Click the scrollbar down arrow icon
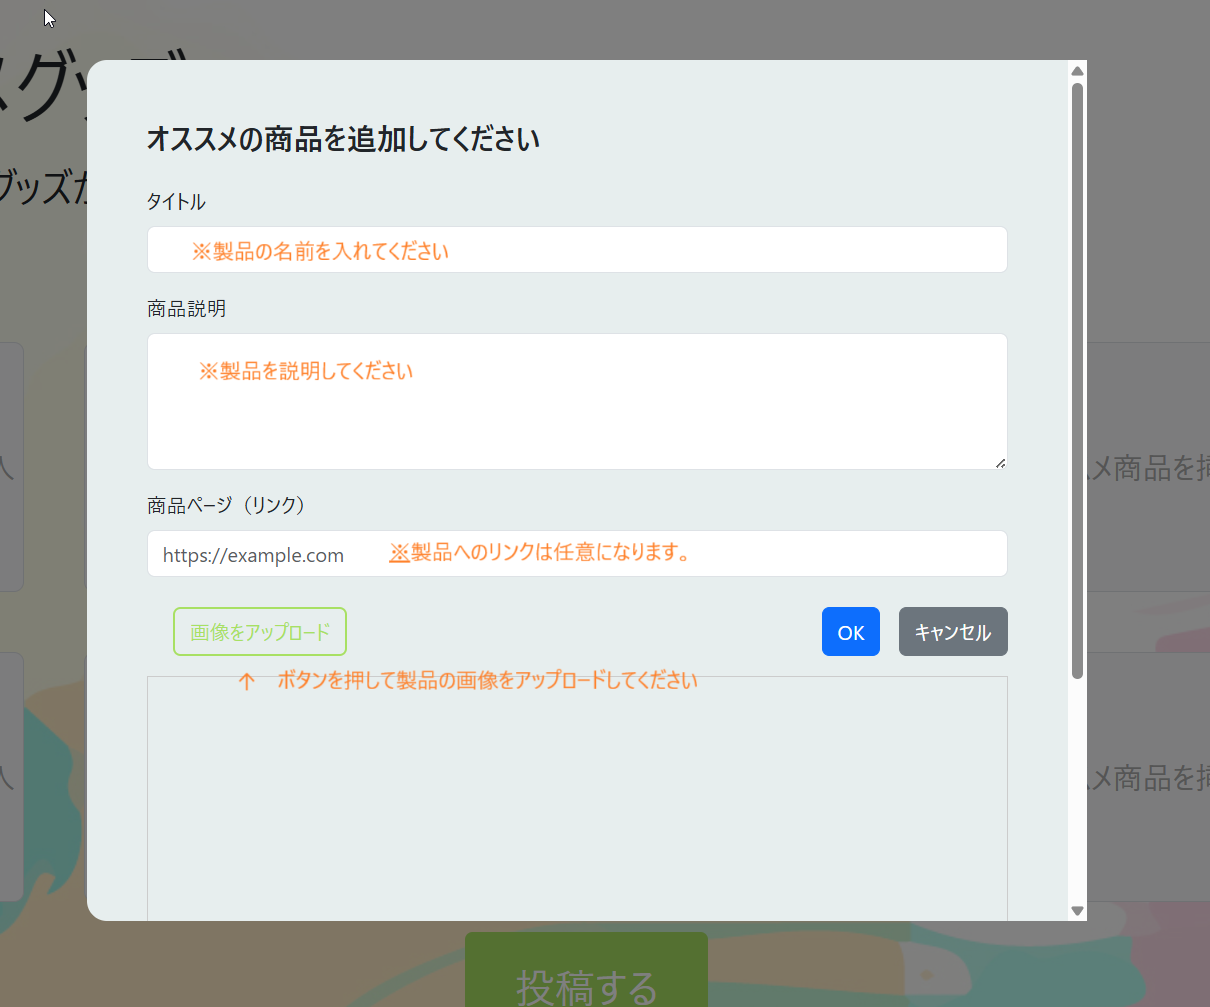1210x1007 pixels. tap(1077, 911)
